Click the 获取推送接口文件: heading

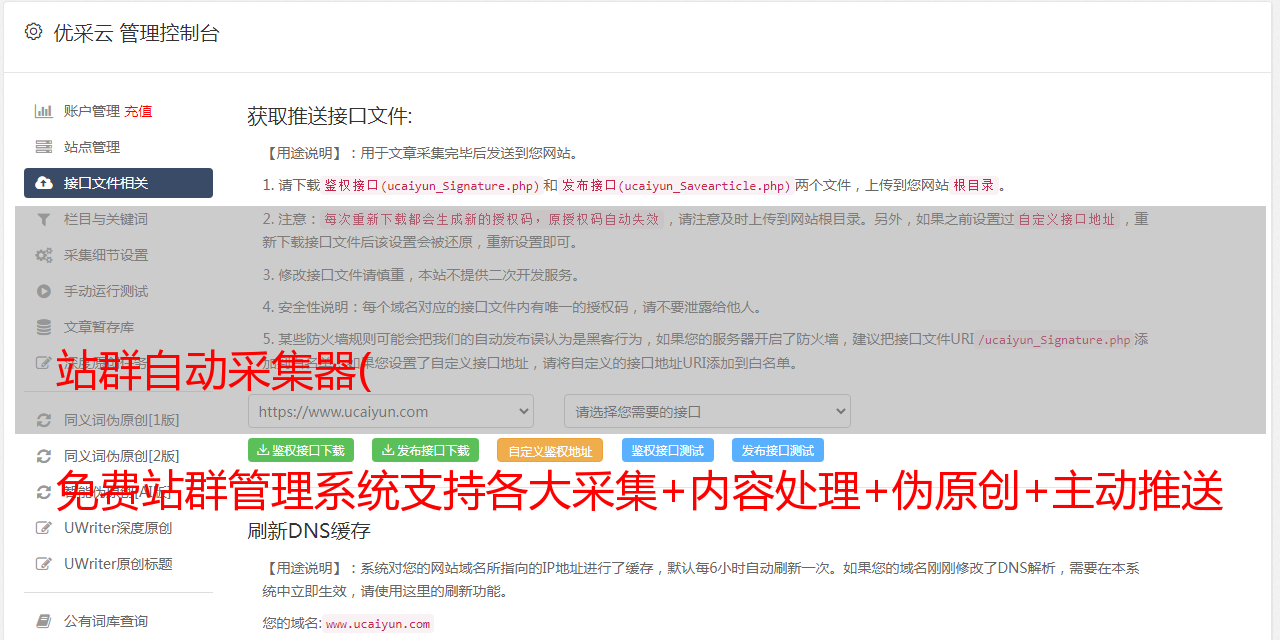pyautogui.click(x=330, y=116)
